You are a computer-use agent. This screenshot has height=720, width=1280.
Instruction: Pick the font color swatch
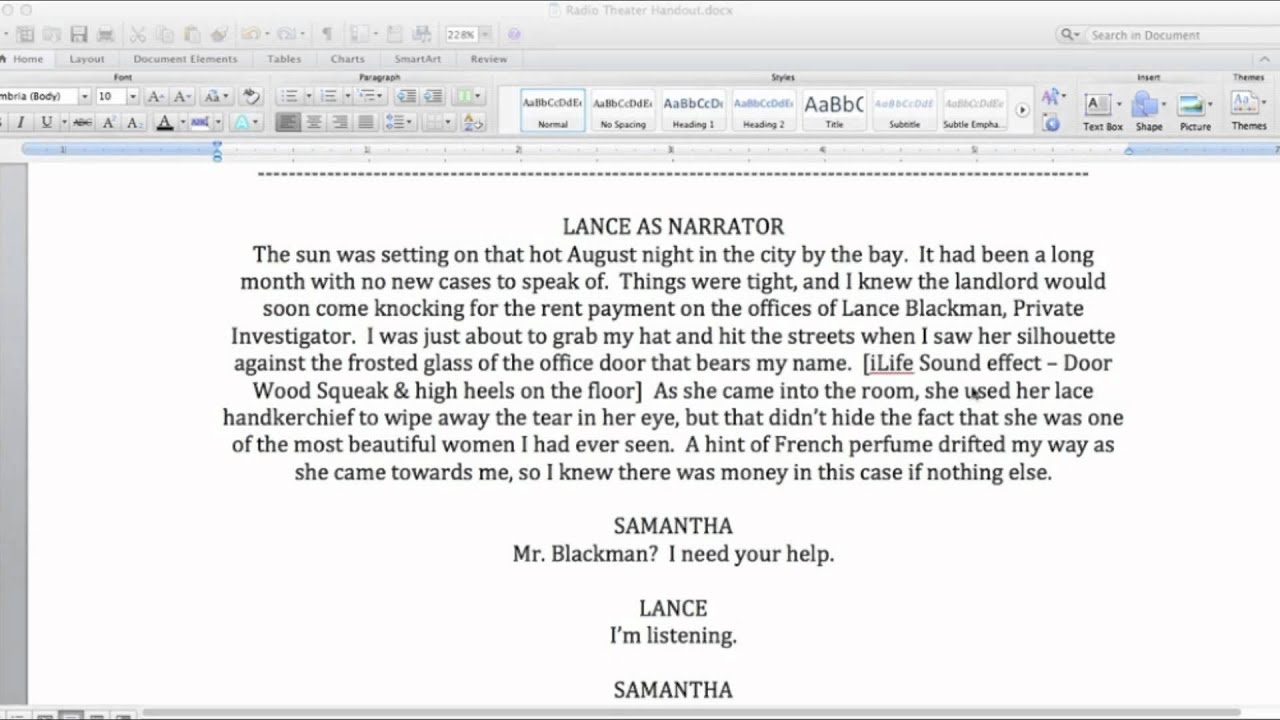(165, 122)
